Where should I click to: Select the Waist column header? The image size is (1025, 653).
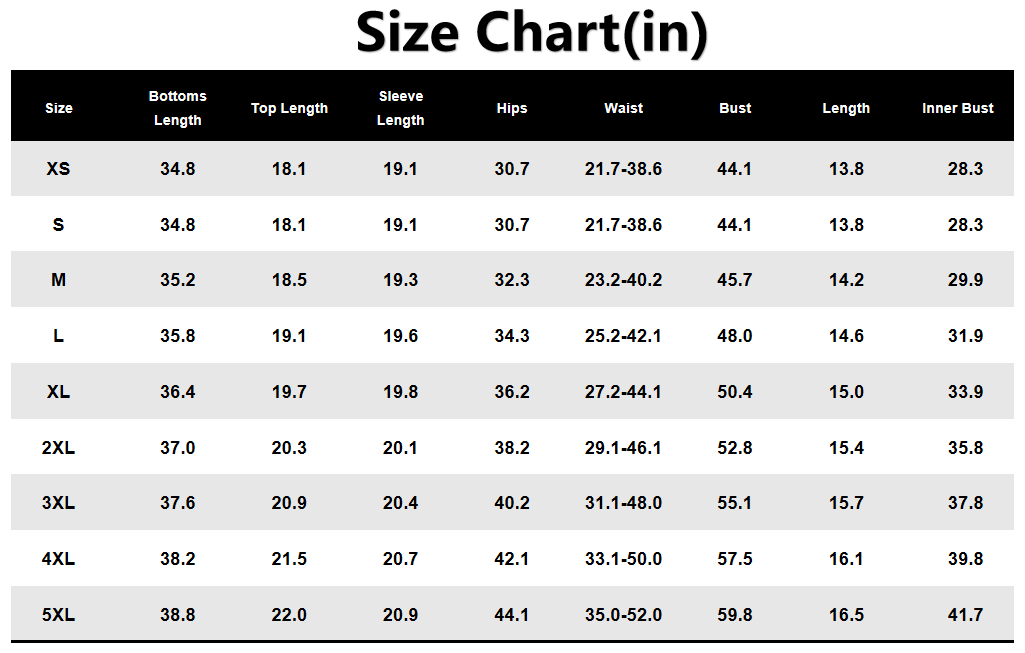pyautogui.click(x=623, y=108)
